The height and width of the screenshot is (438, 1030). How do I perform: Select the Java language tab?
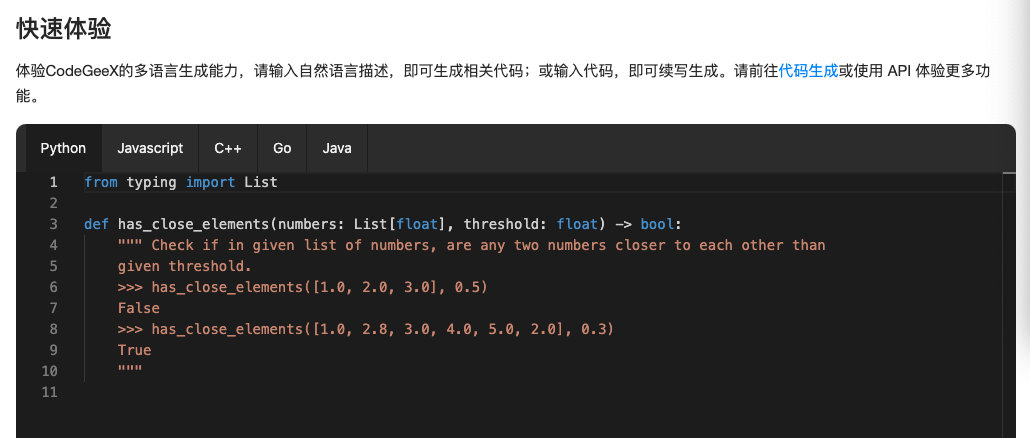tap(336, 148)
